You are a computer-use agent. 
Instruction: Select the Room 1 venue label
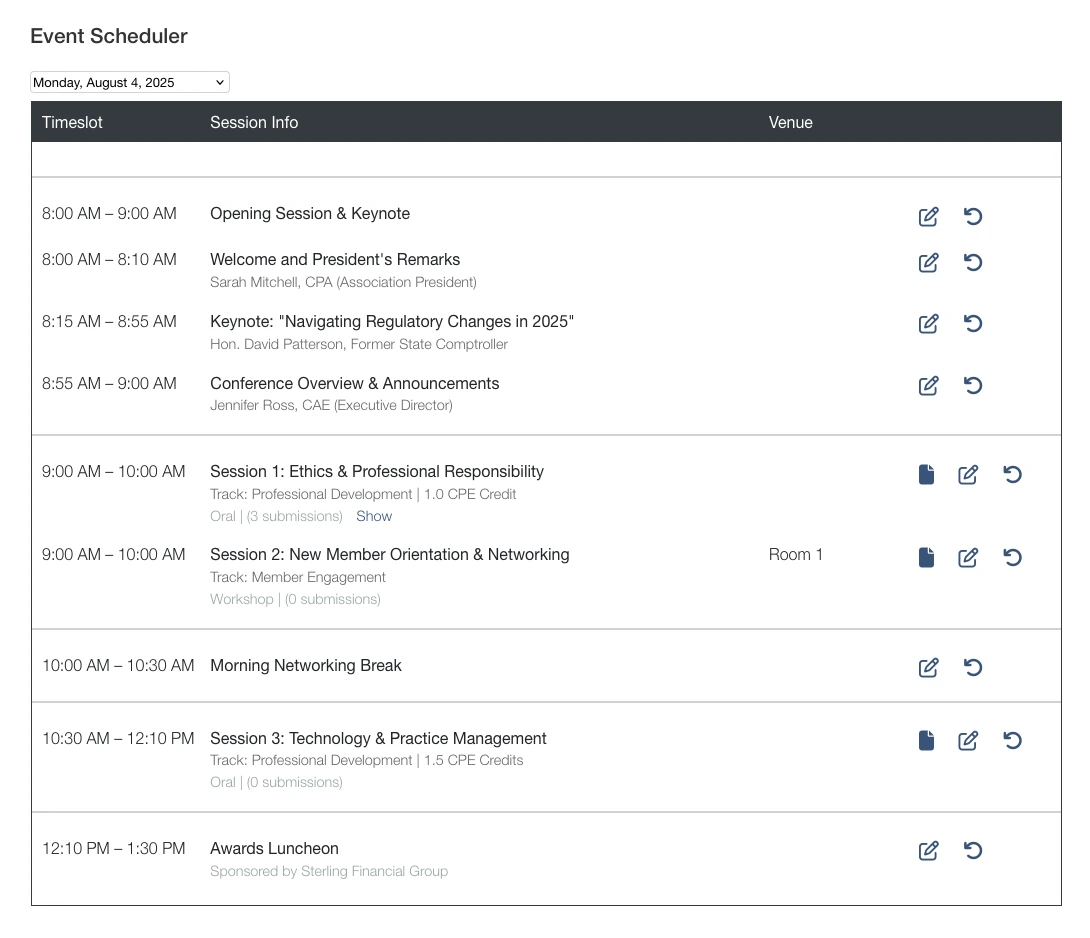pyautogui.click(x=796, y=554)
